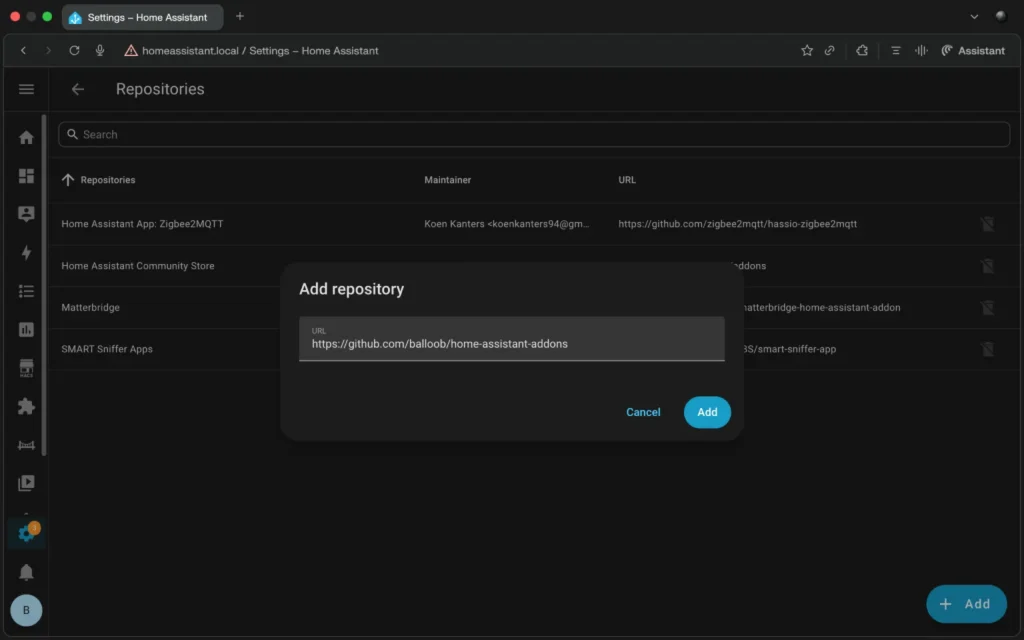1024x640 pixels.
Task: Click the audio waveform icon in toolbar
Action: (x=921, y=50)
